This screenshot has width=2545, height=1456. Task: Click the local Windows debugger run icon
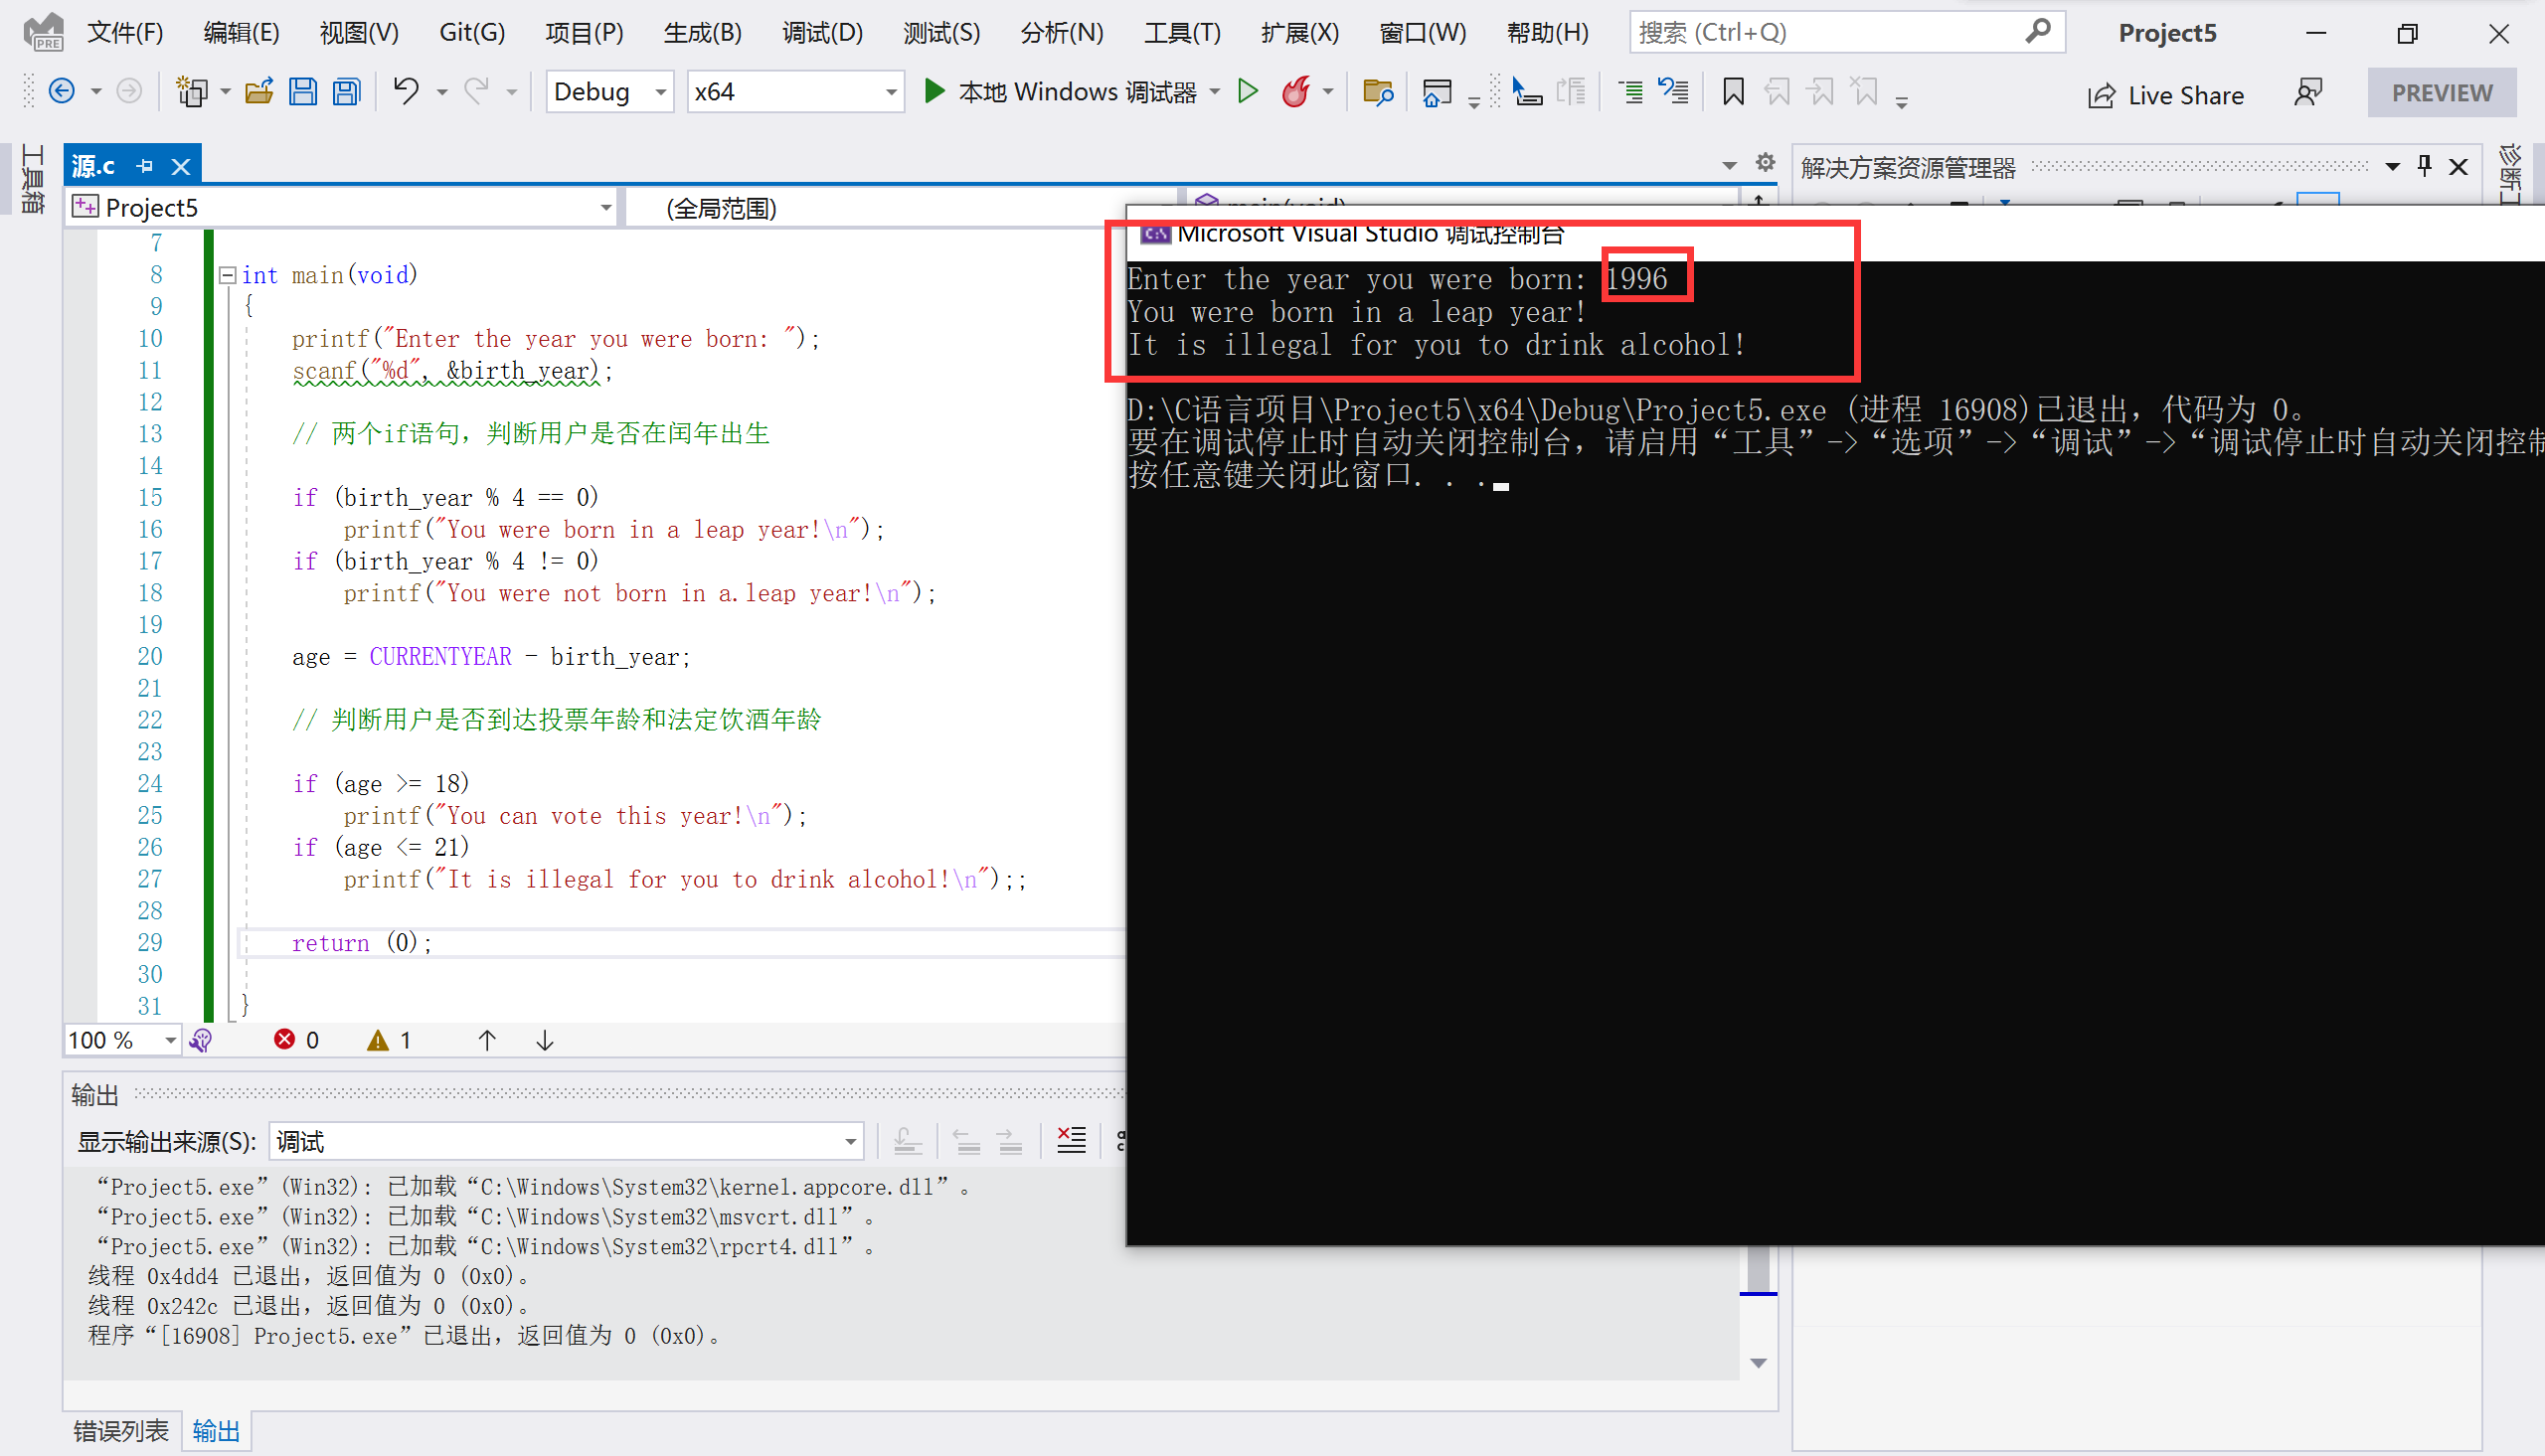pos(935,90)
